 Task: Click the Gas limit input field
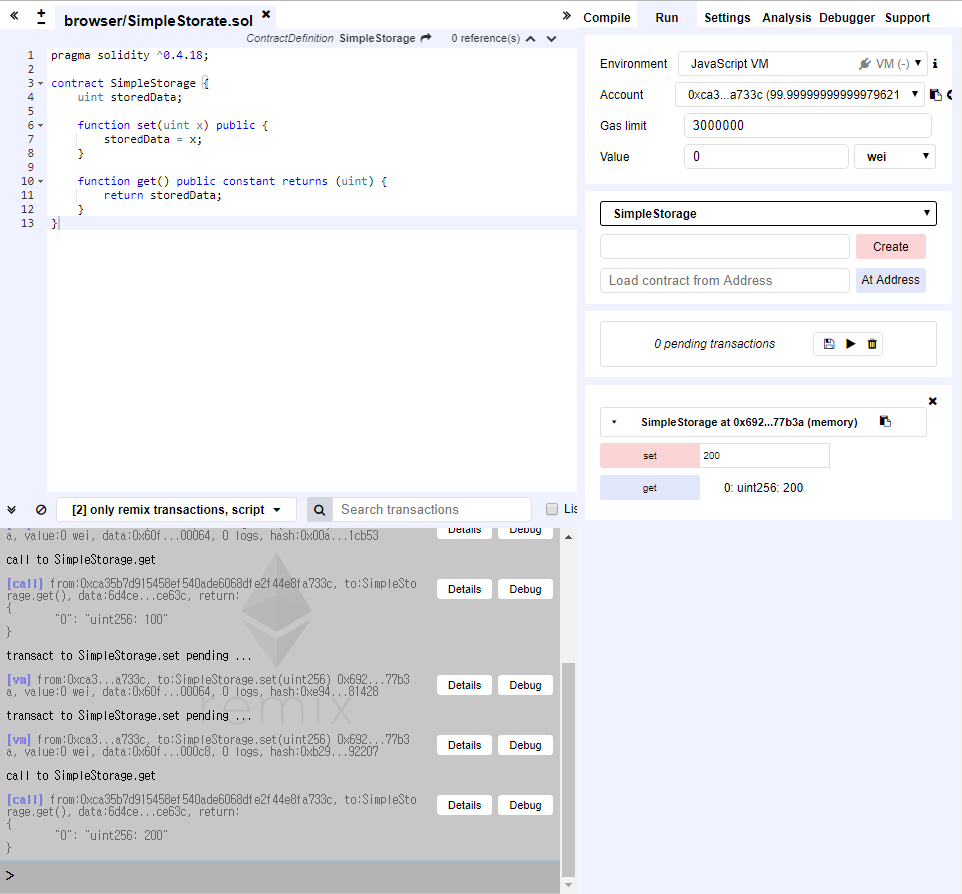(807, 125)
